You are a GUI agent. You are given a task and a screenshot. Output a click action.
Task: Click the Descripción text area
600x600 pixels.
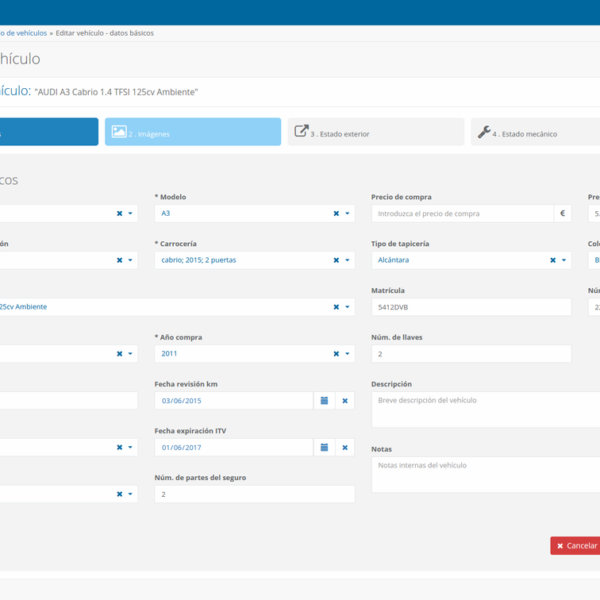485,408
